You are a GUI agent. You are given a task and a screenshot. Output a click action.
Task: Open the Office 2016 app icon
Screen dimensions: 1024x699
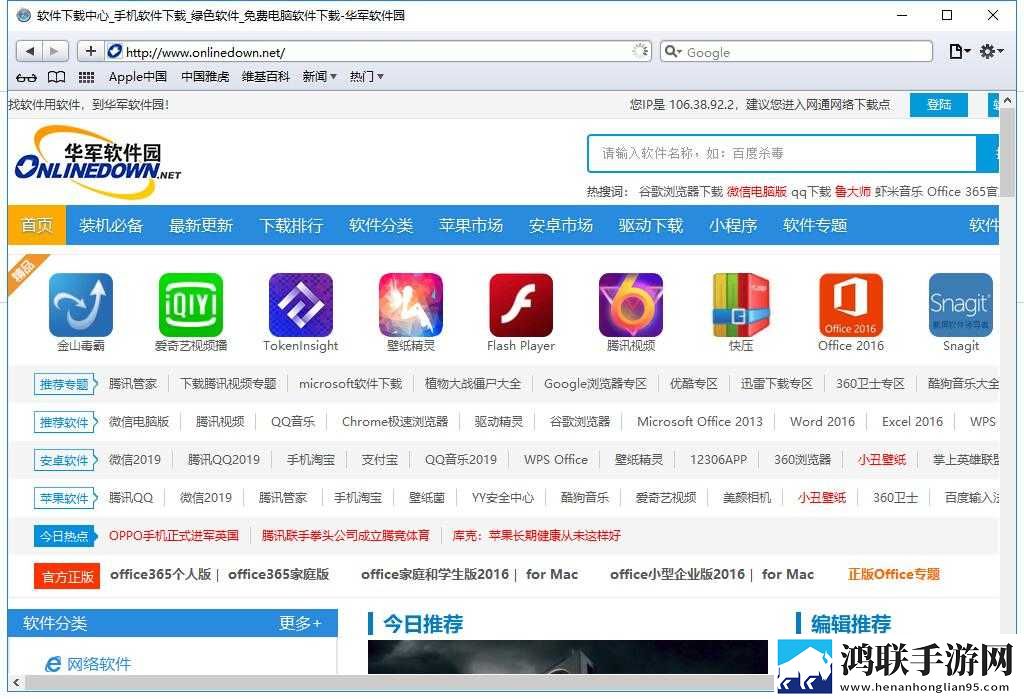[x=850, y=305]
